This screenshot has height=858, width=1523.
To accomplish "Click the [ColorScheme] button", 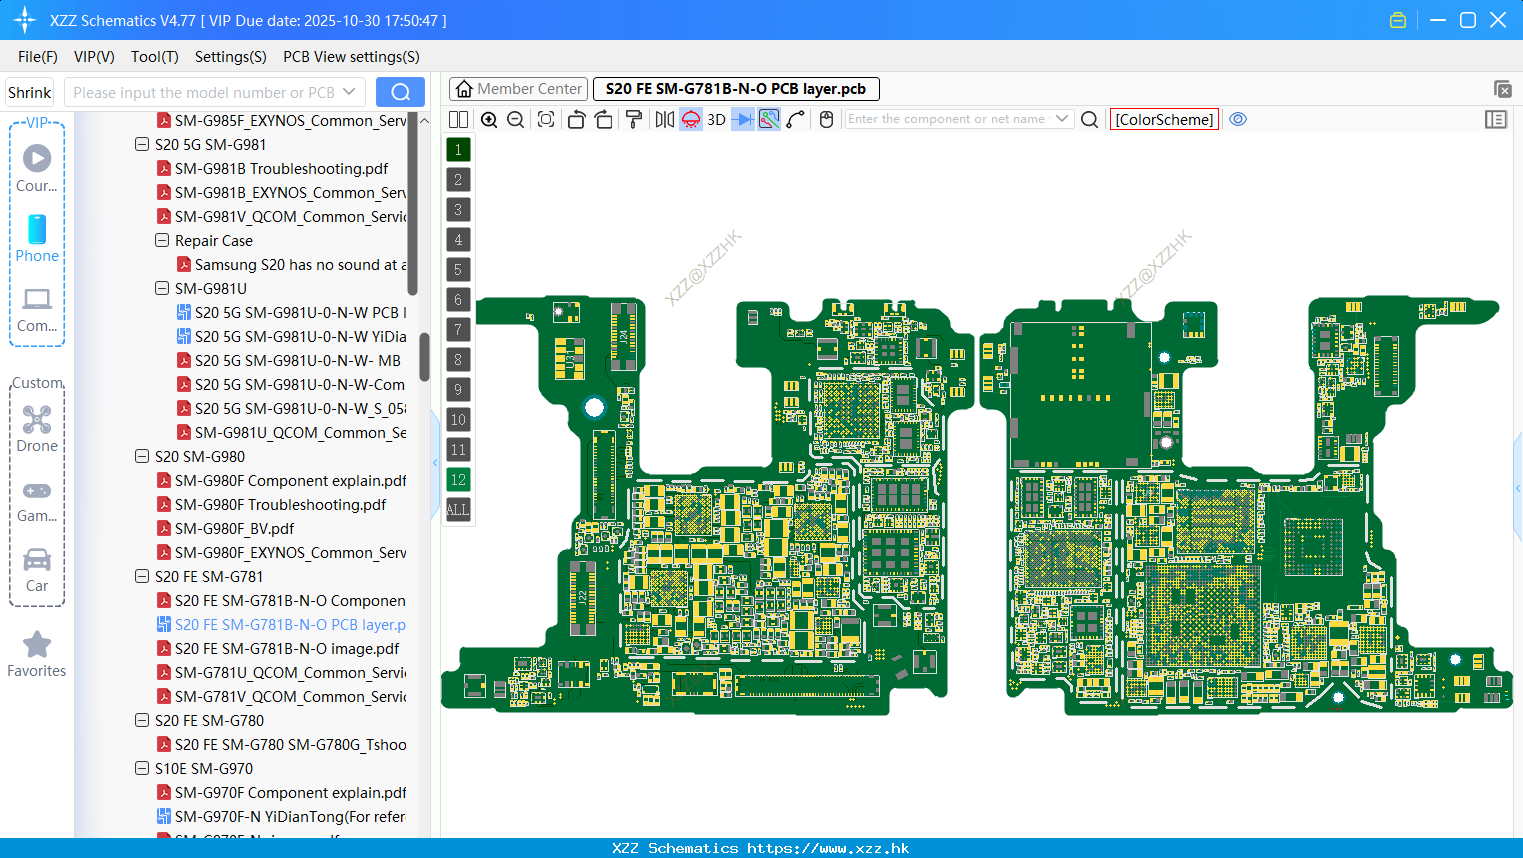I will pos(1164,119).
